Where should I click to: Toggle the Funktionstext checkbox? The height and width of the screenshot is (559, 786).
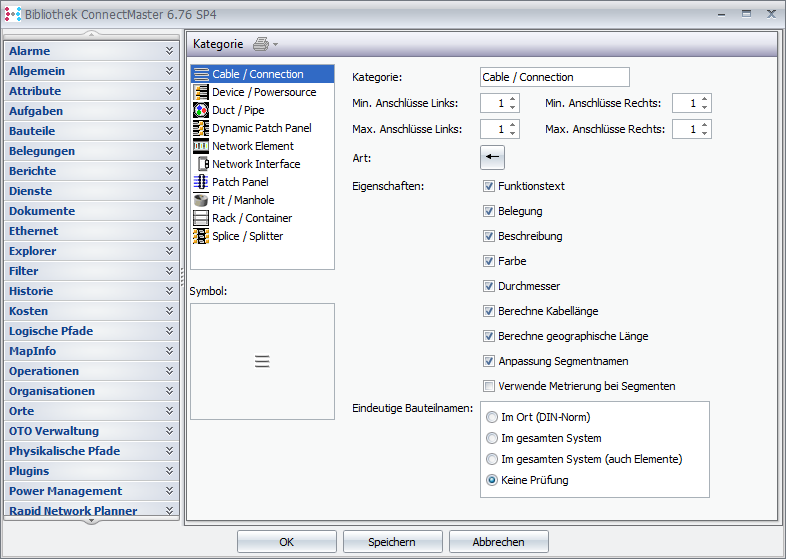click(489, 186)
